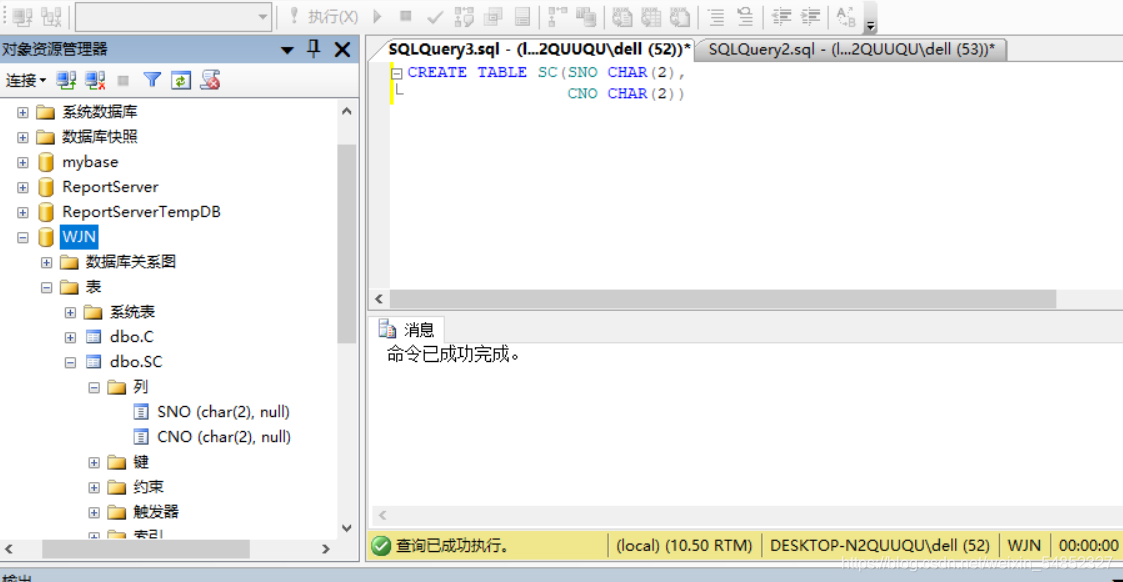Click Include Client Statistics icon
The height and width of the screenshot is (582, 1123).
click(x=586, y=16)
